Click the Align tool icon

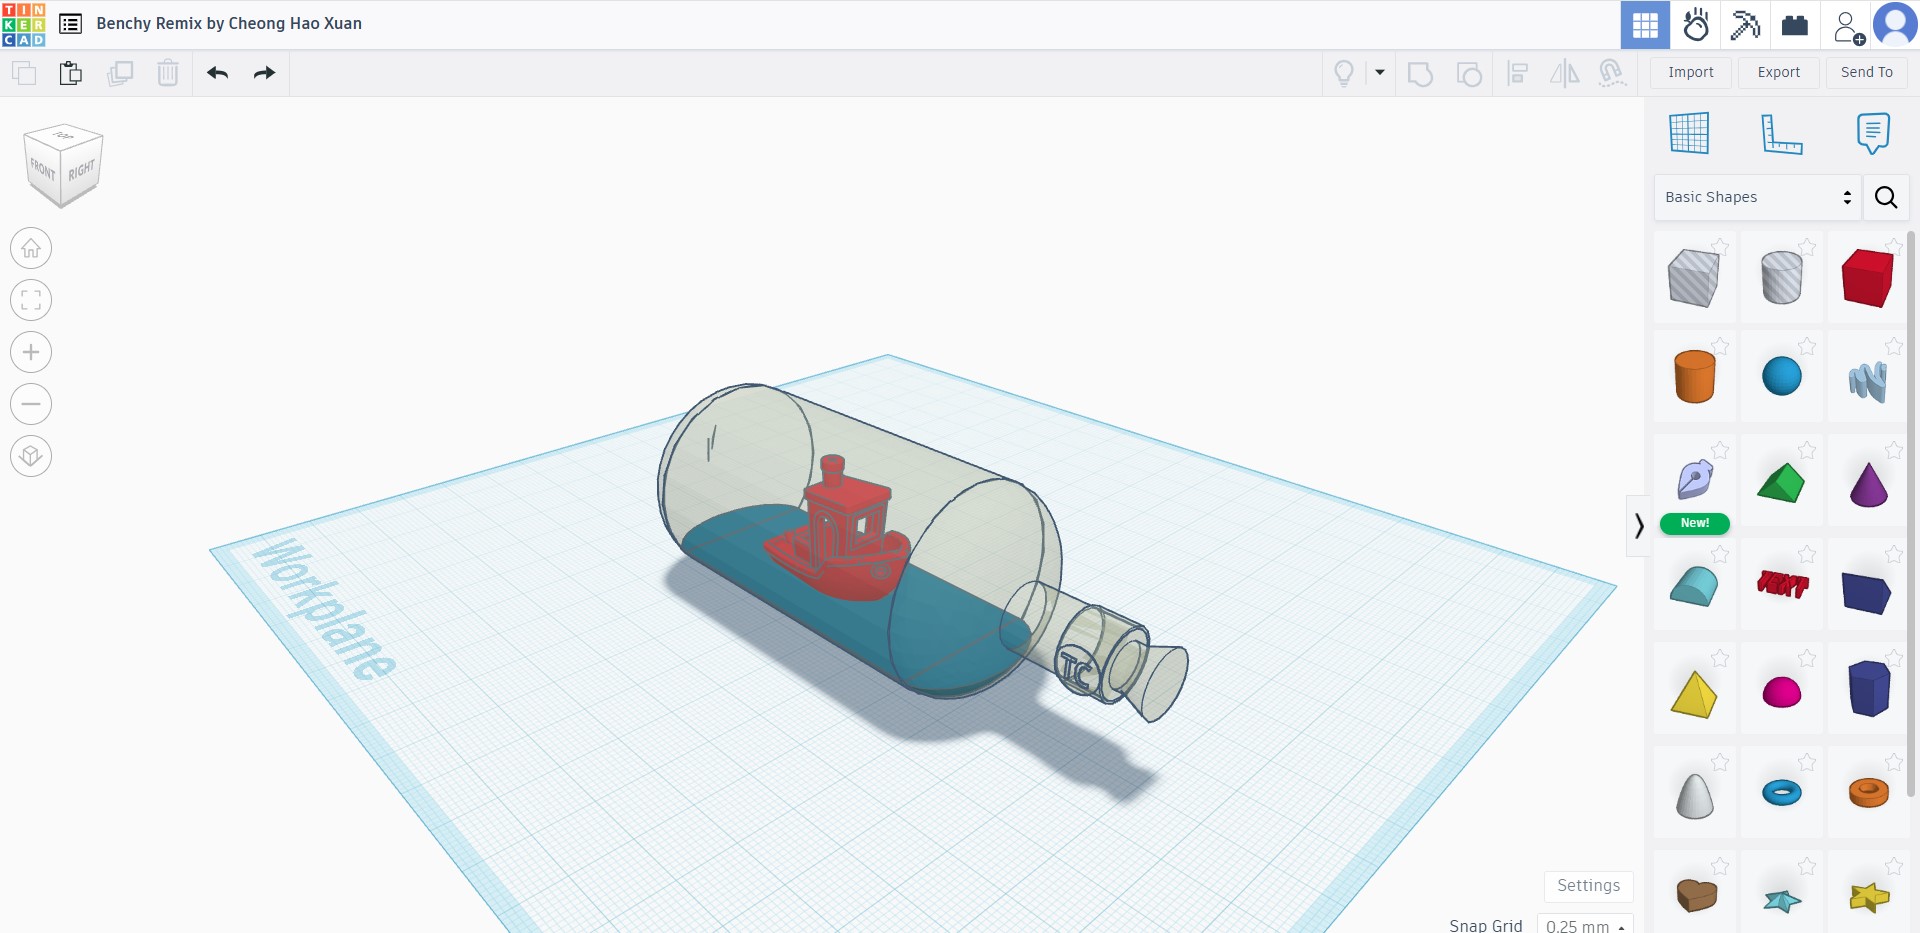[x=1518, y=73]
